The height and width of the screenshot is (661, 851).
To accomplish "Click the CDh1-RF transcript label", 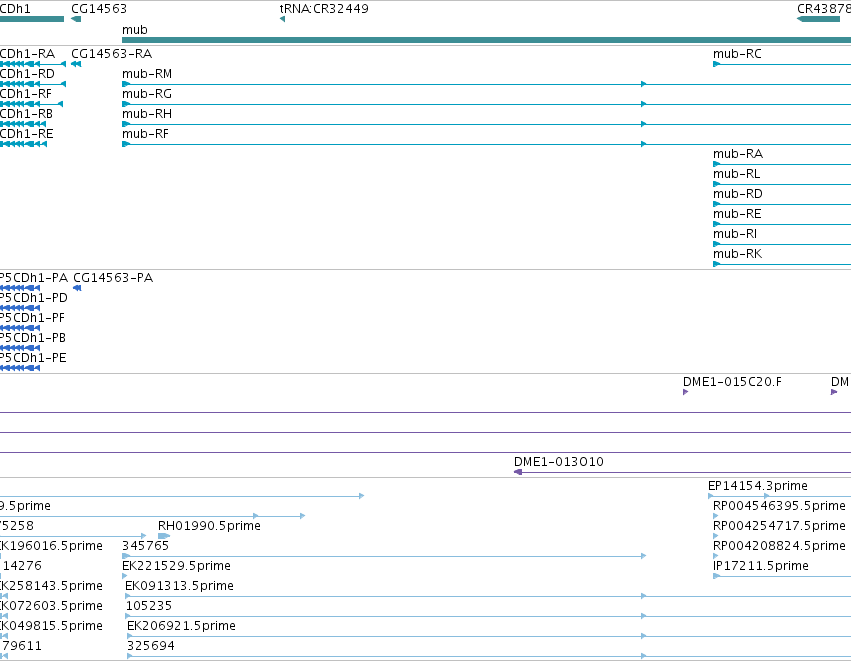I will pos(26,94).
